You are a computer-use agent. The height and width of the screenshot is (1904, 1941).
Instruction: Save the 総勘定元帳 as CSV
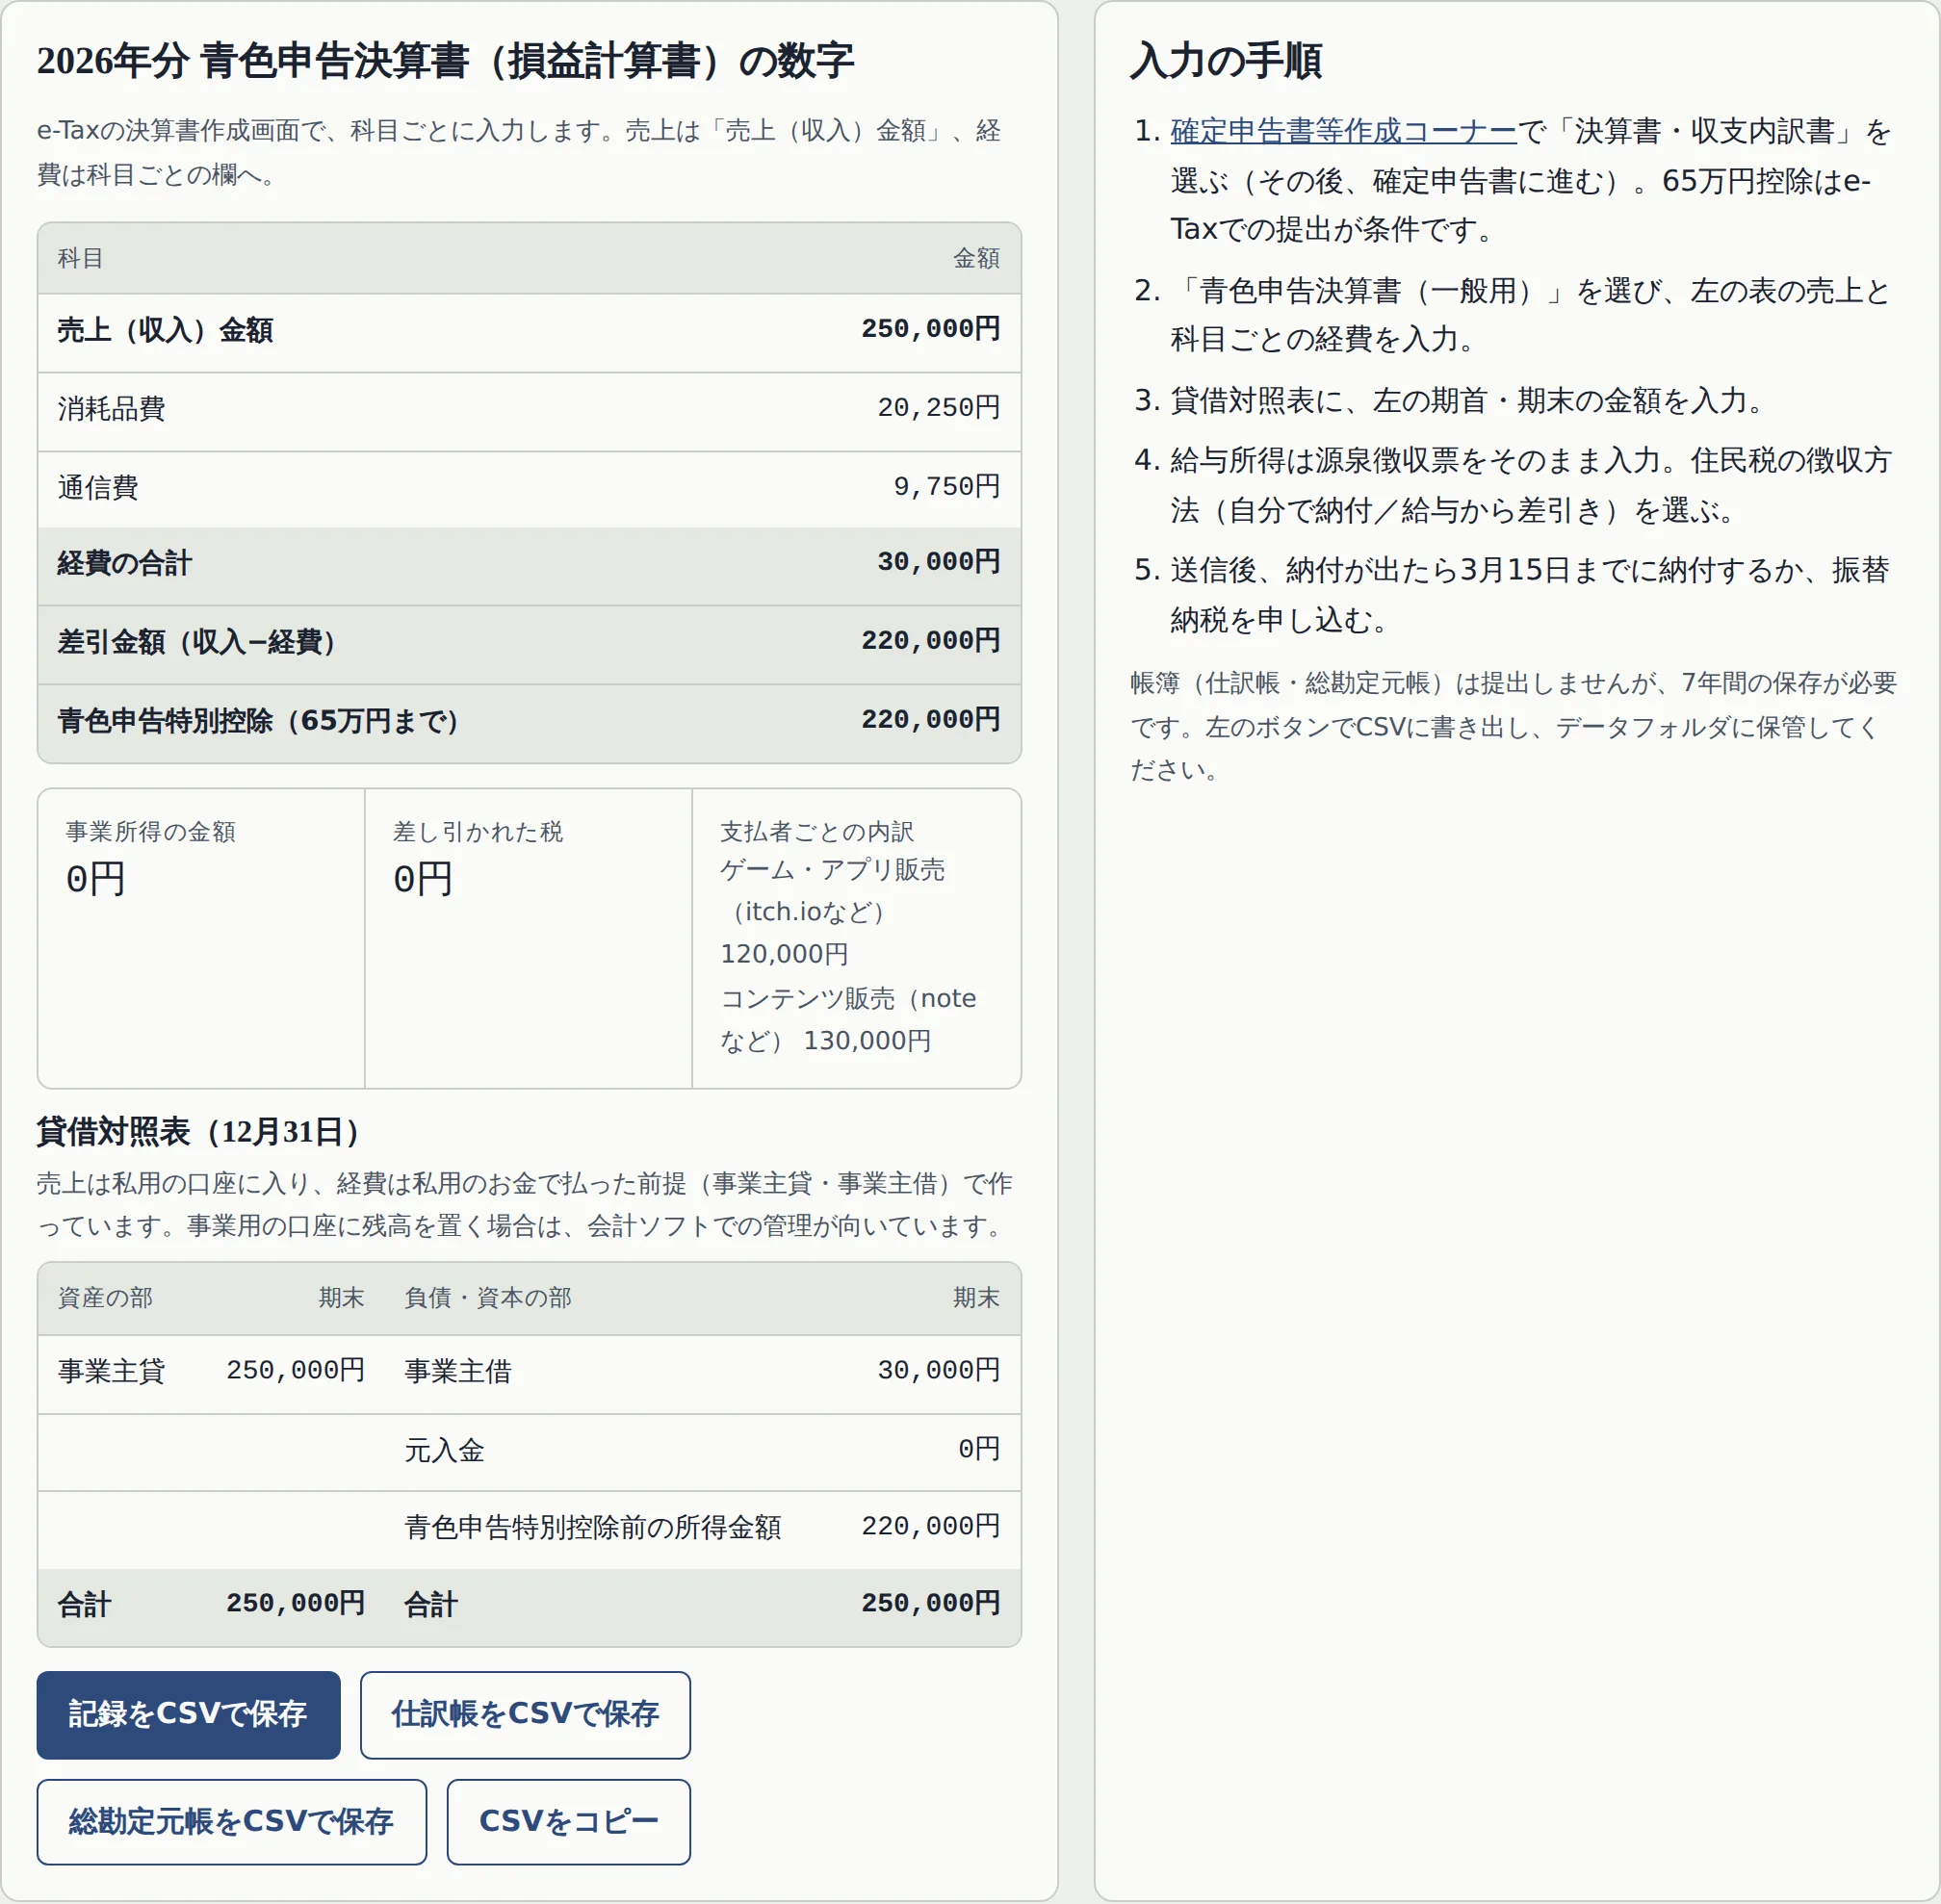pos(232,1821)
